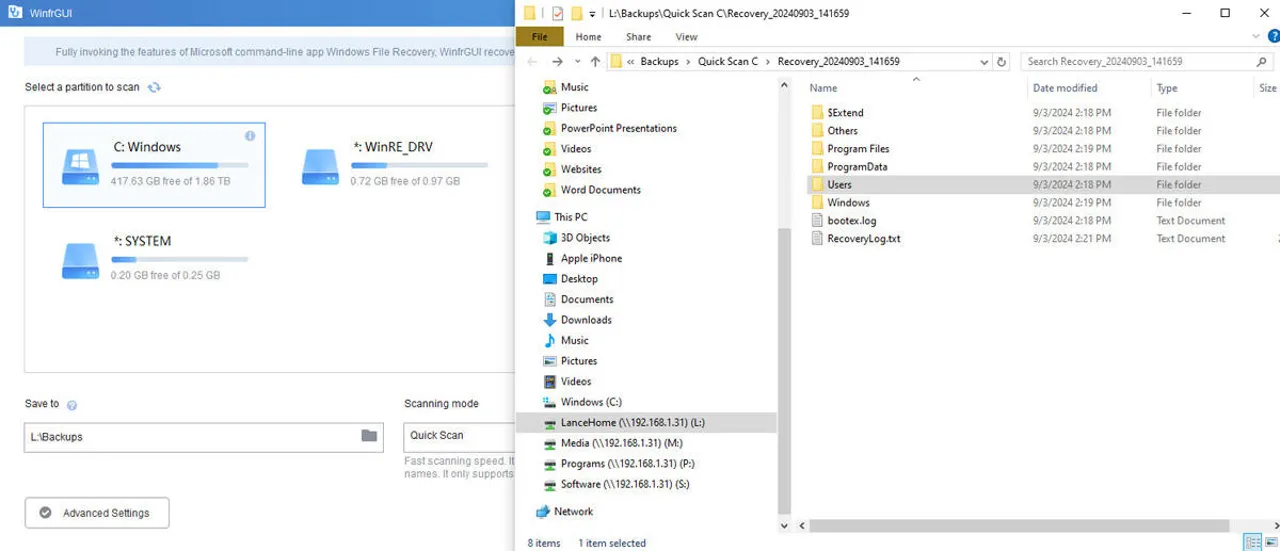Create new folder from quick access toolbar
This screenshot has height=551, width=1280.
tap(577, 13)
